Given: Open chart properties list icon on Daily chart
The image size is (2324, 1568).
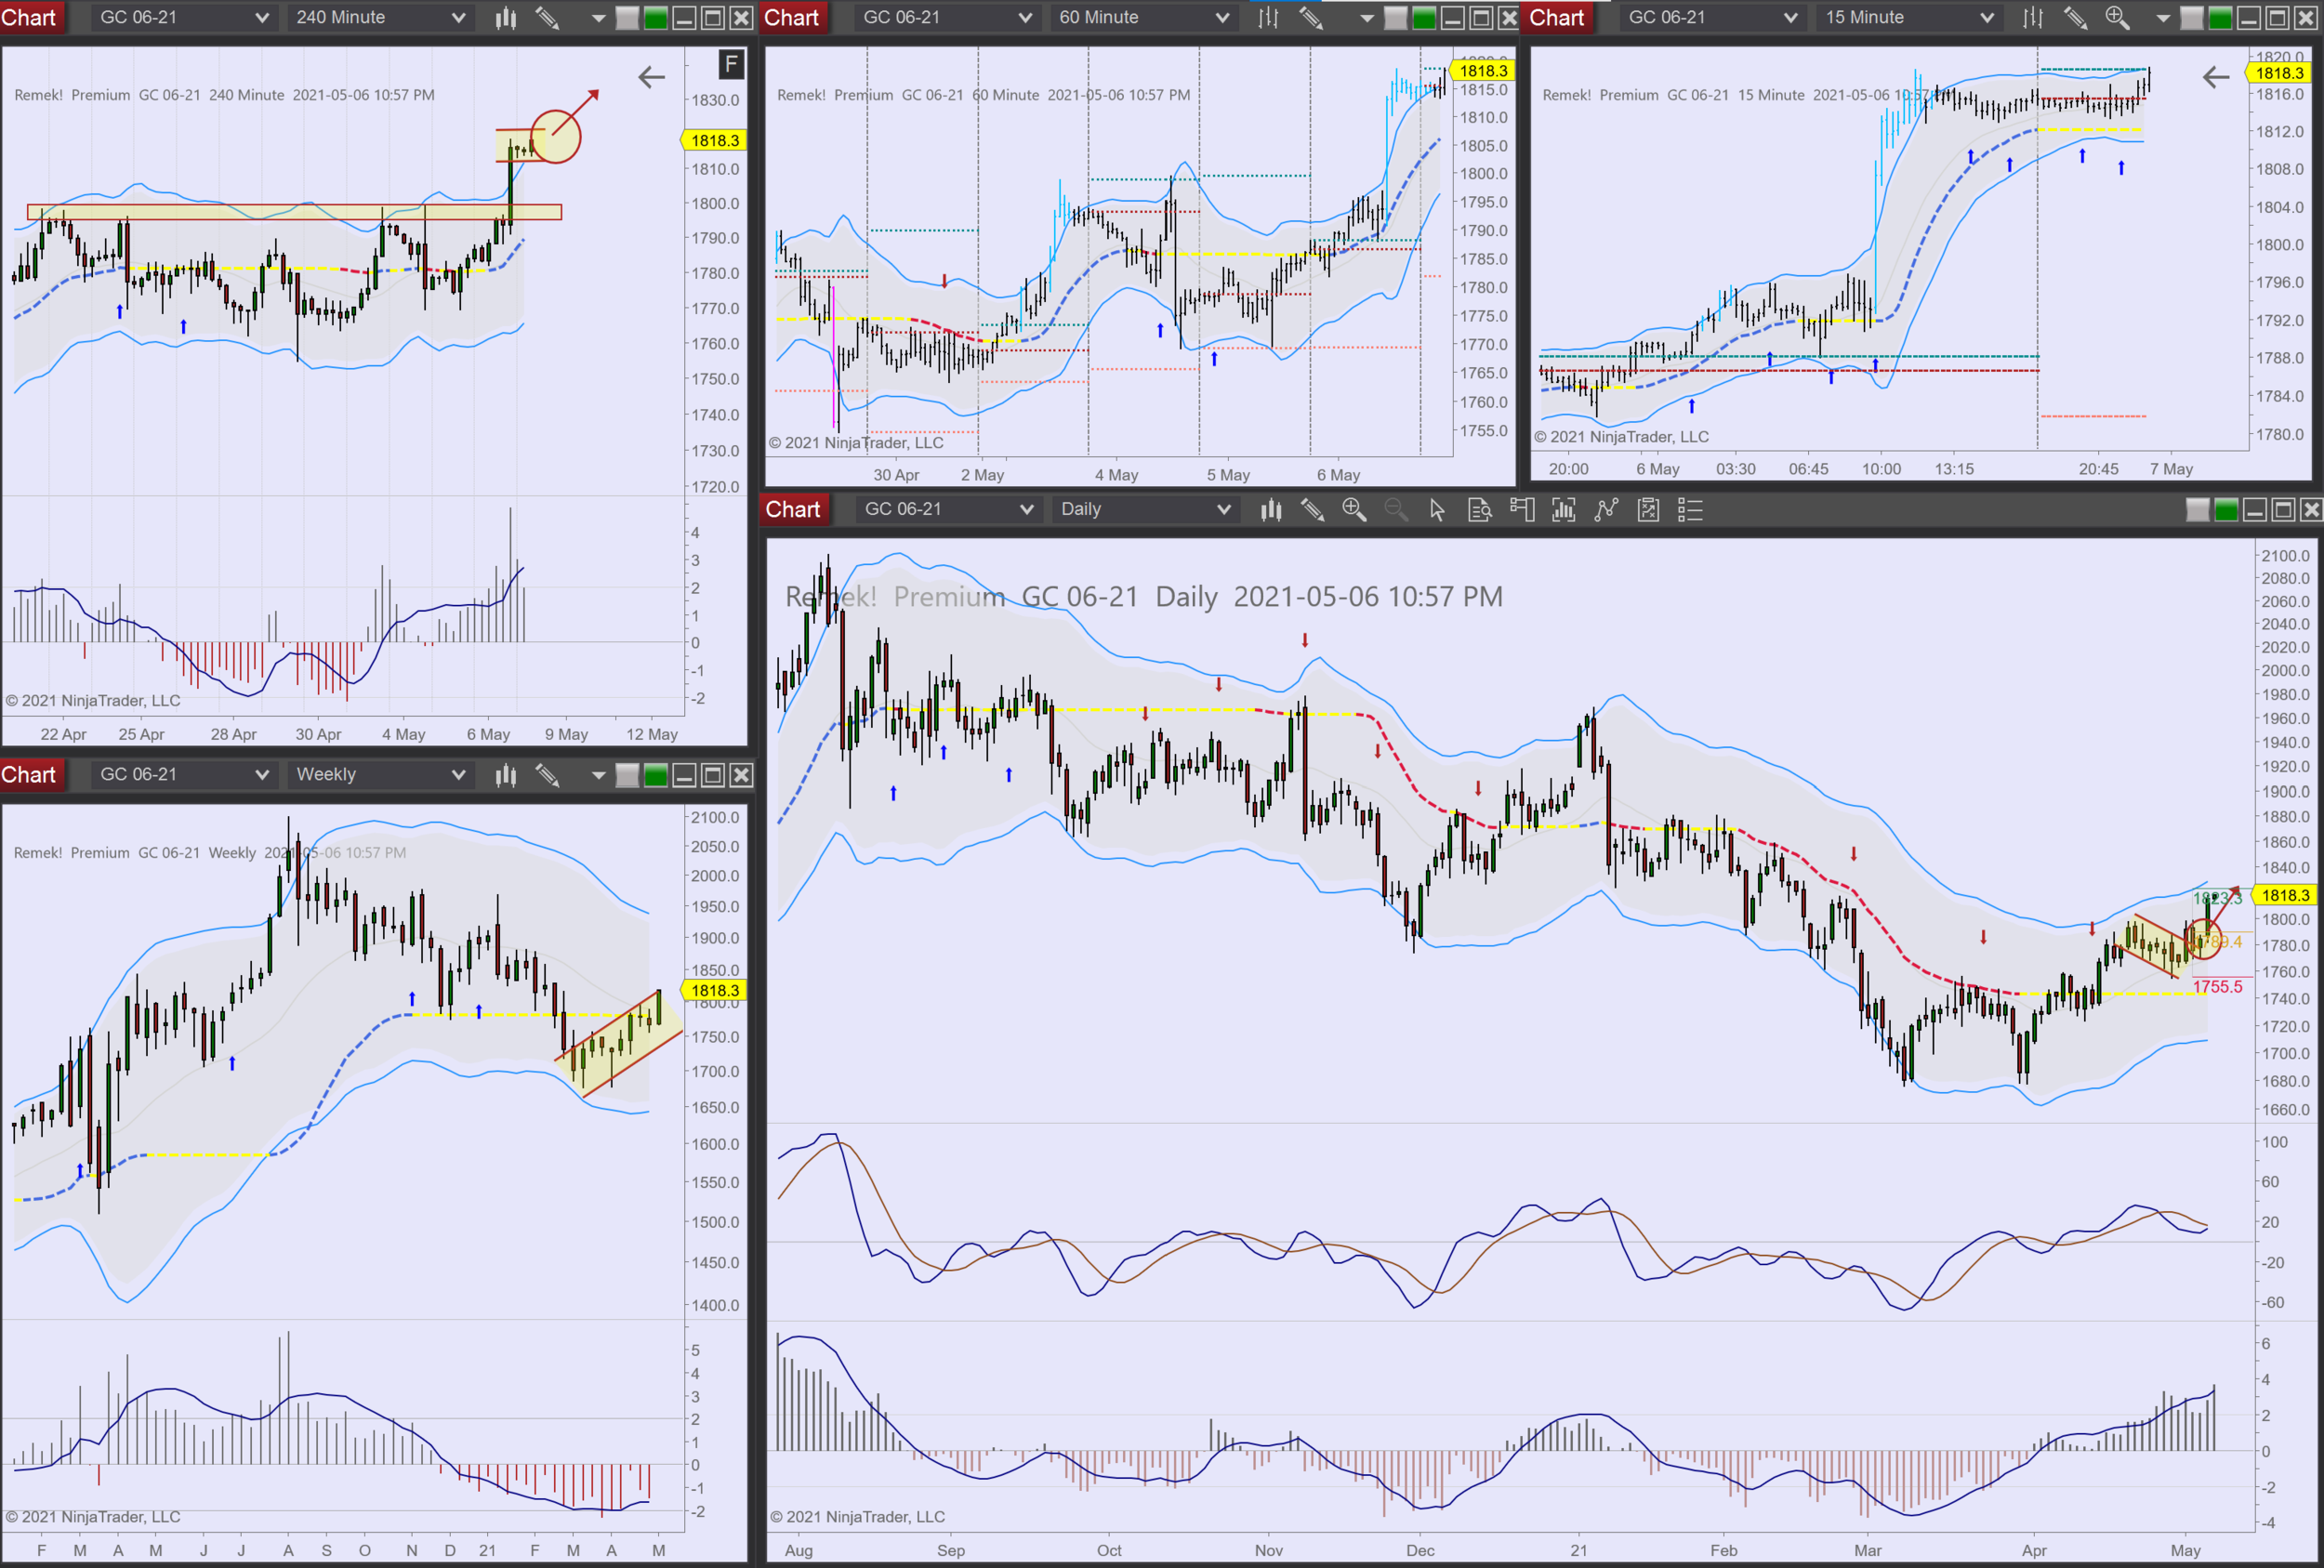Looking at the screenshot, I should click(x=1690, y=510).
